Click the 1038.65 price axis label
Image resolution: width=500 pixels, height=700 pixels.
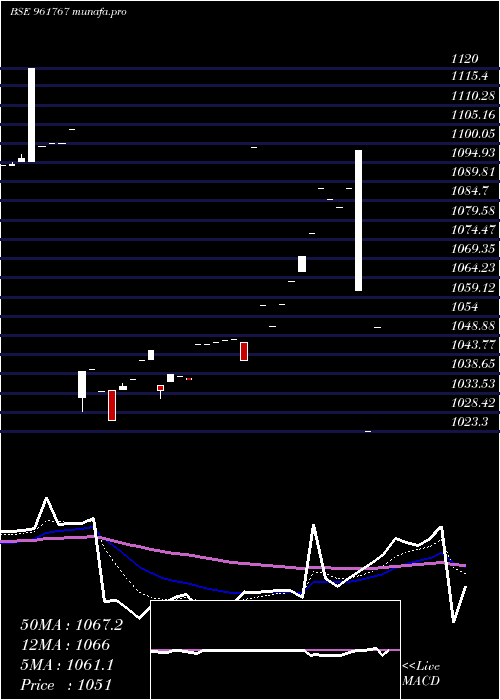click(473, 364)
